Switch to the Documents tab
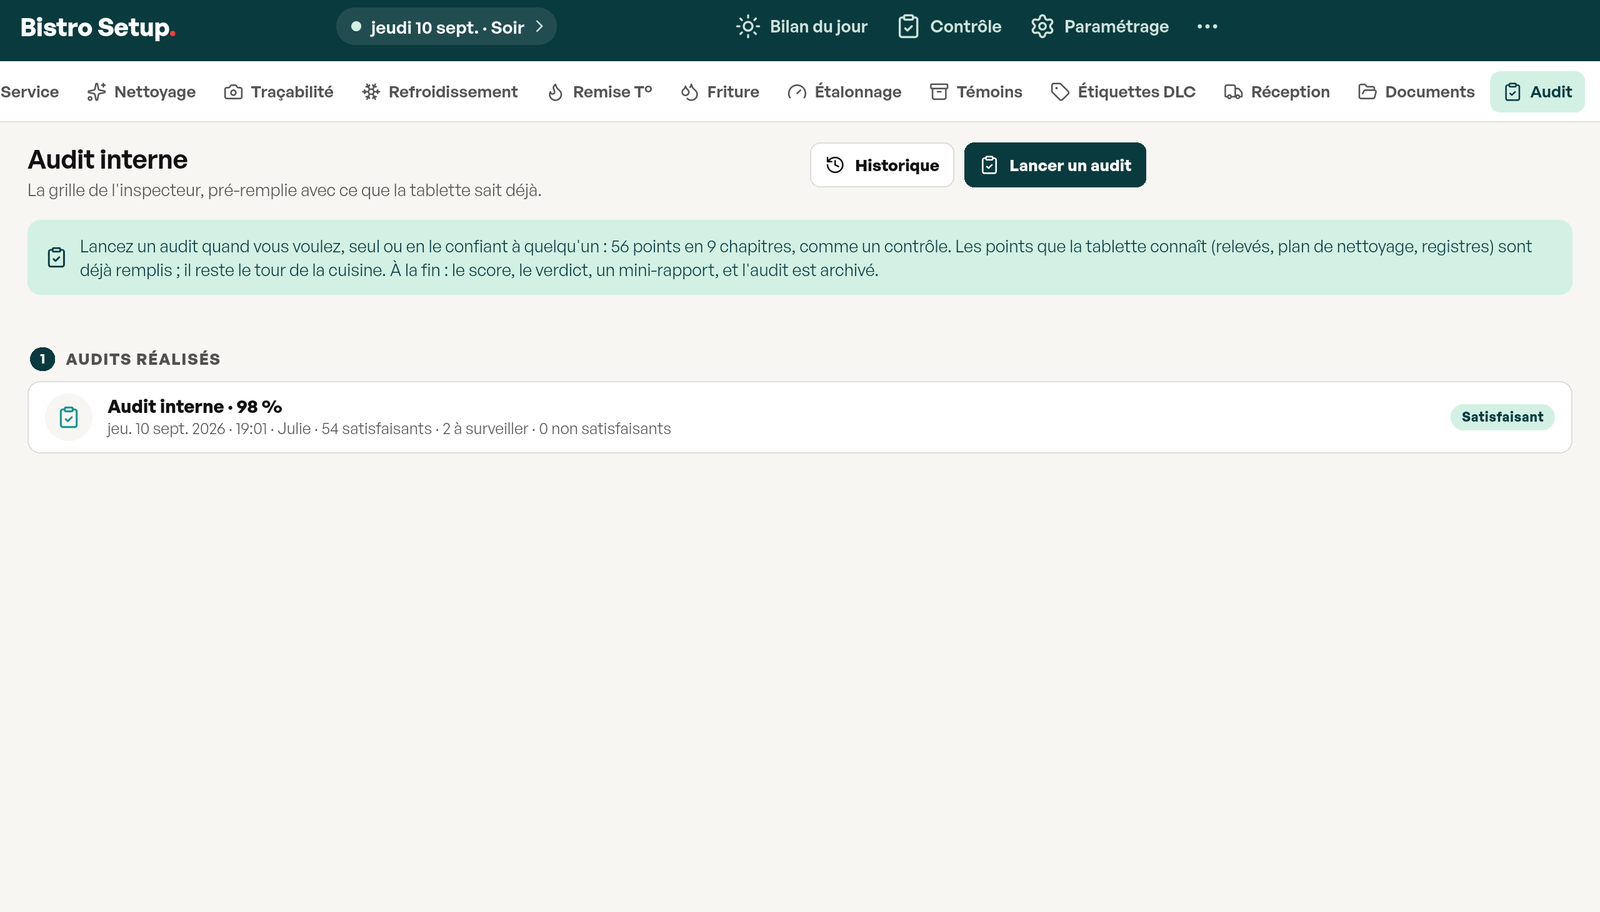This screenshot has height=912, width=1600. 1416,92
